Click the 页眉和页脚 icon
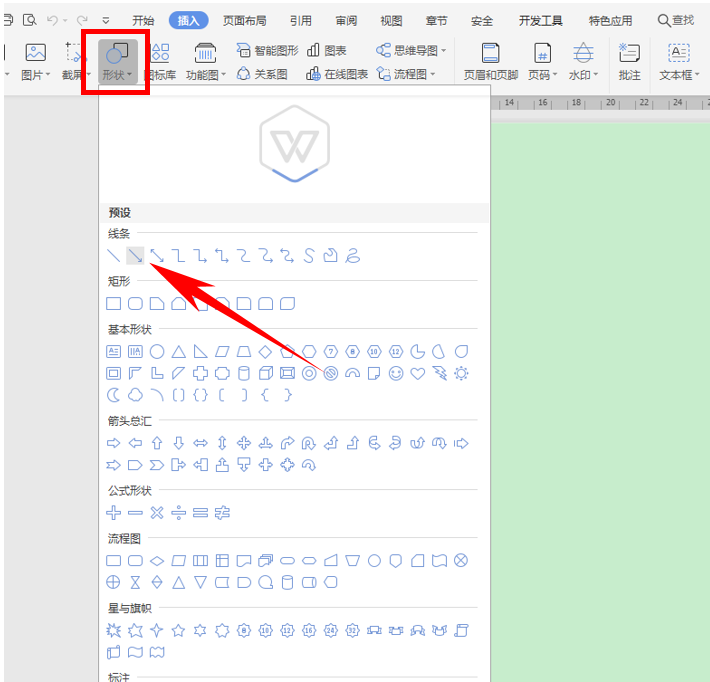This screenshot has width=710, height=682. click(491, 62)
